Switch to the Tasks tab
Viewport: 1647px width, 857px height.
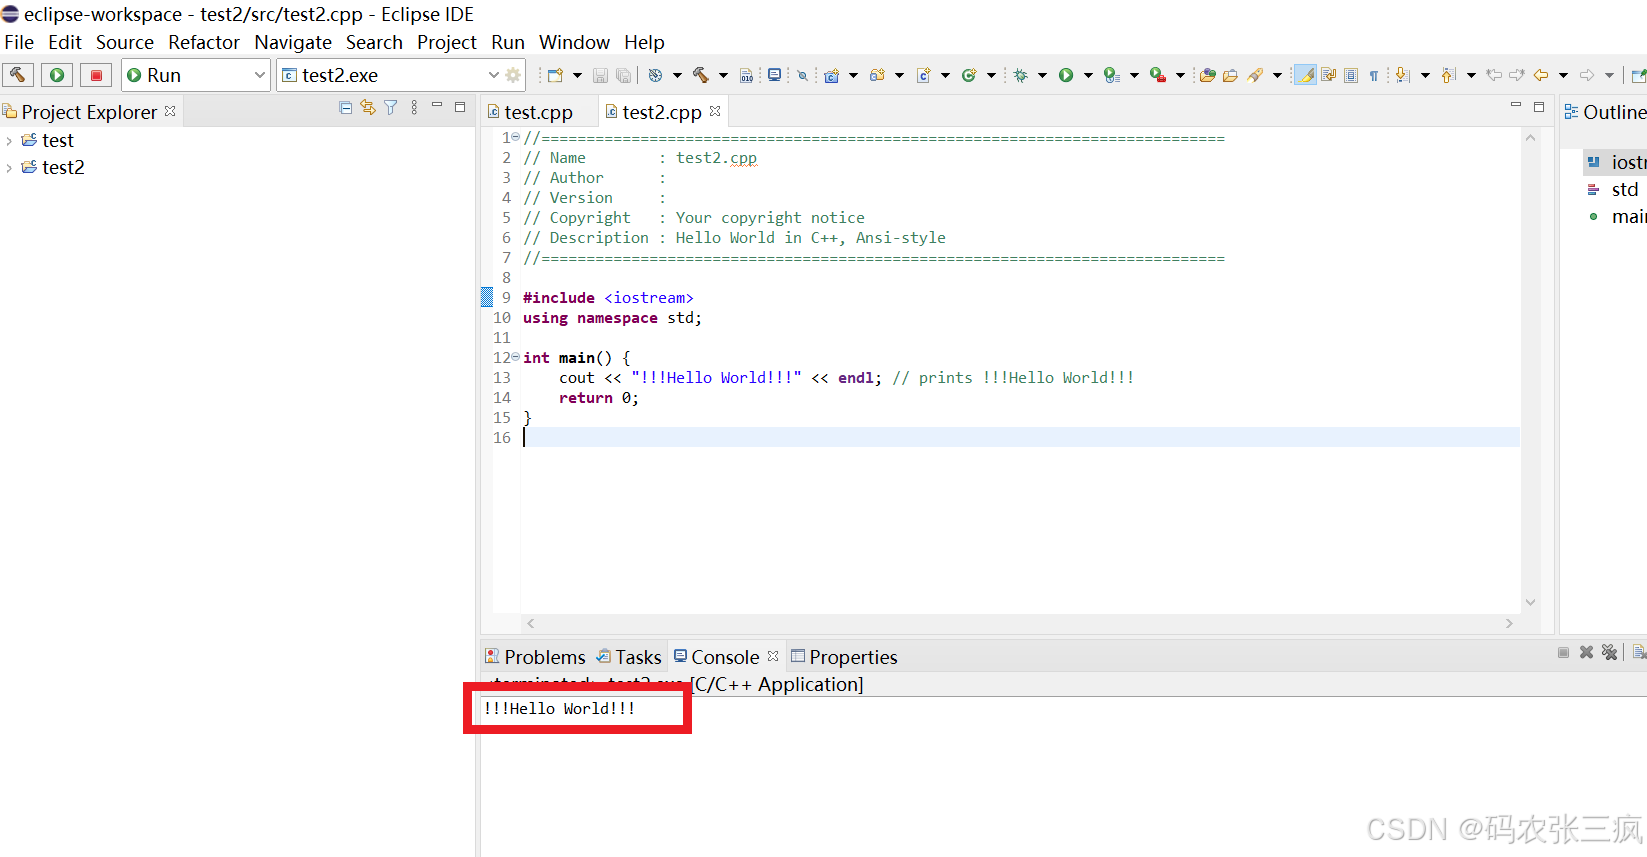(629, 657)
